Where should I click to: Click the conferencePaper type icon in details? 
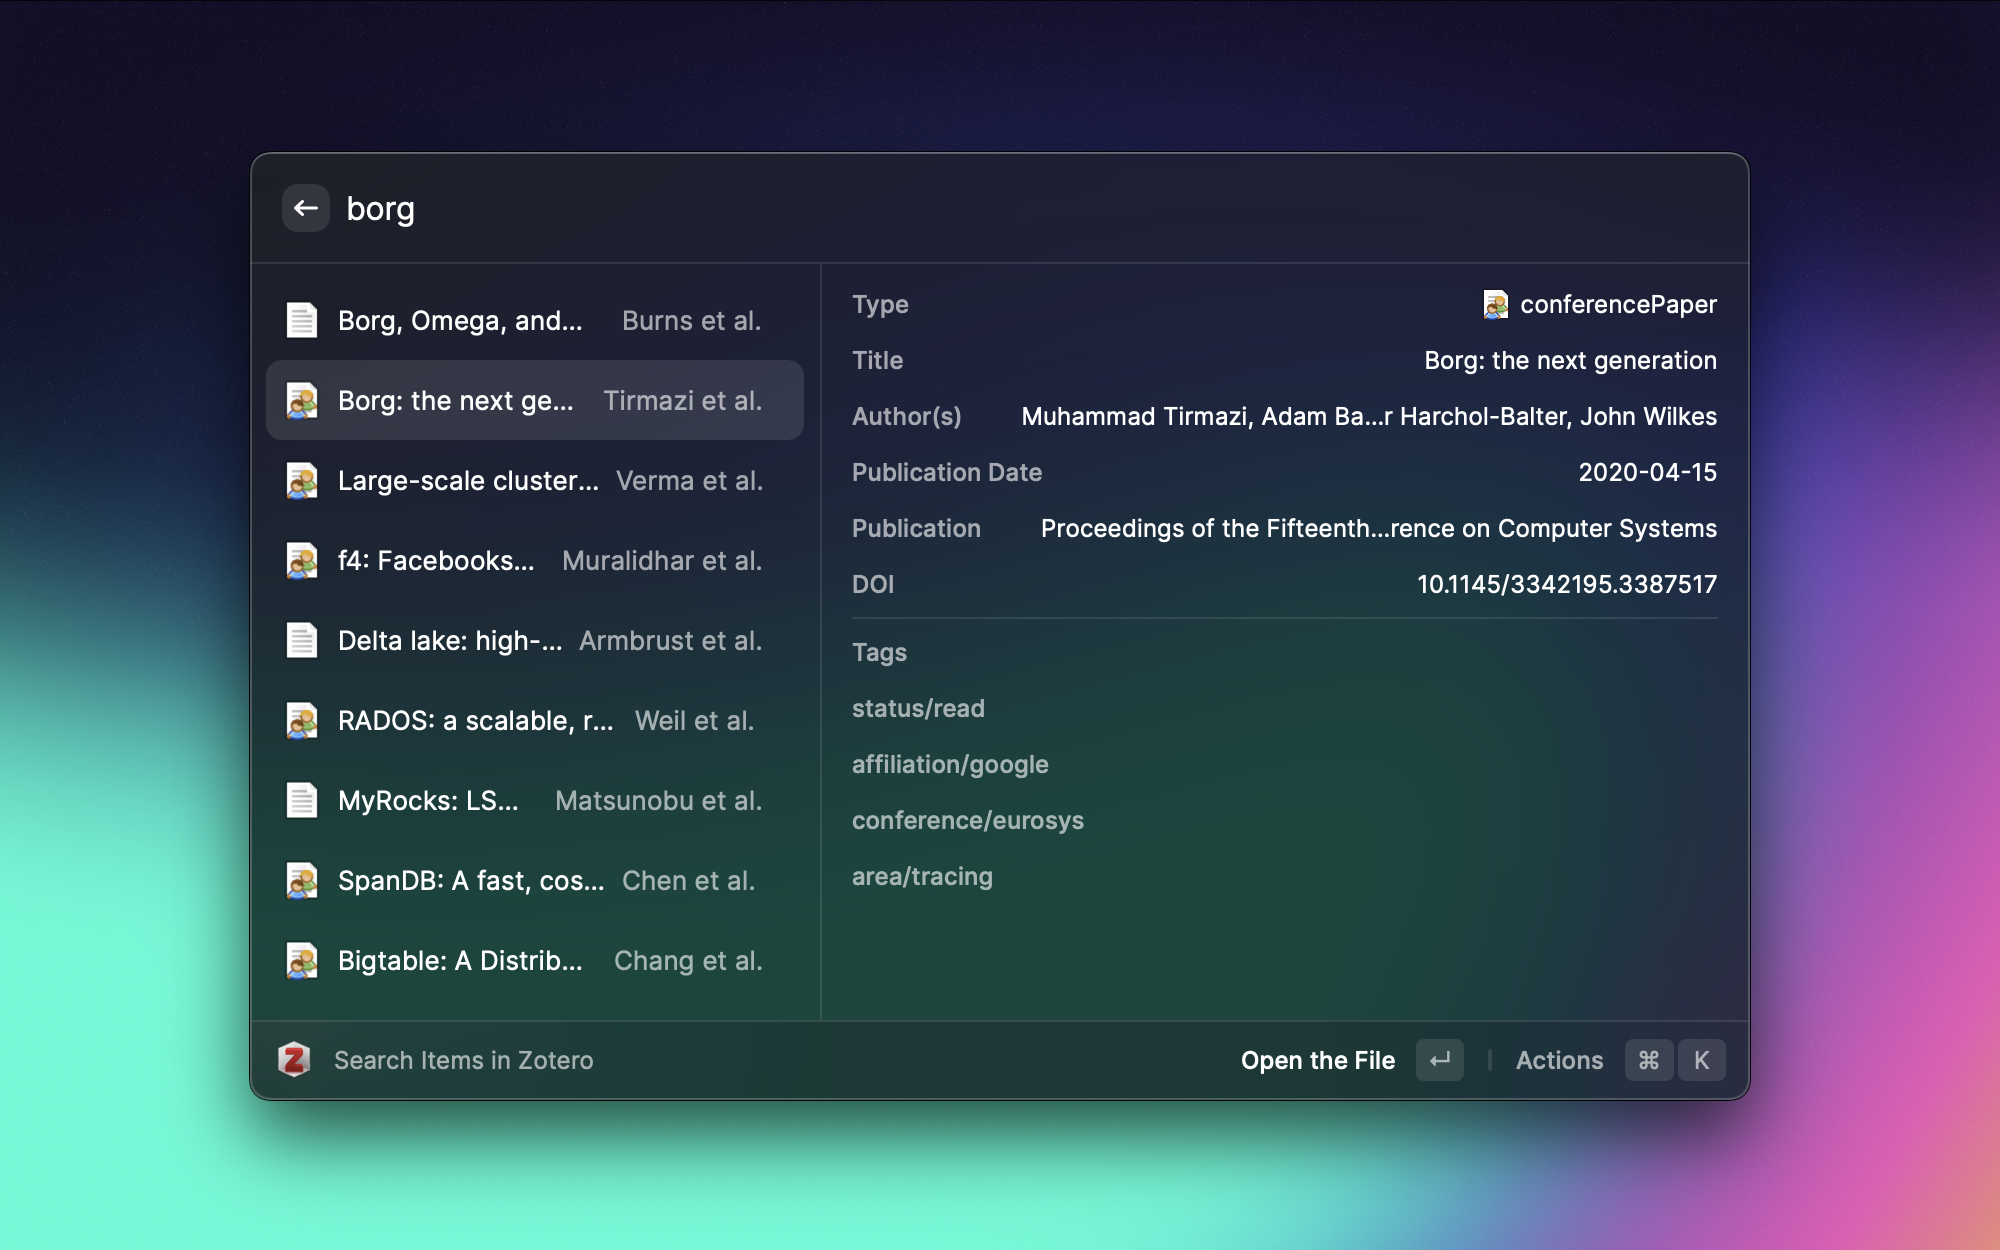(1495, 305)
